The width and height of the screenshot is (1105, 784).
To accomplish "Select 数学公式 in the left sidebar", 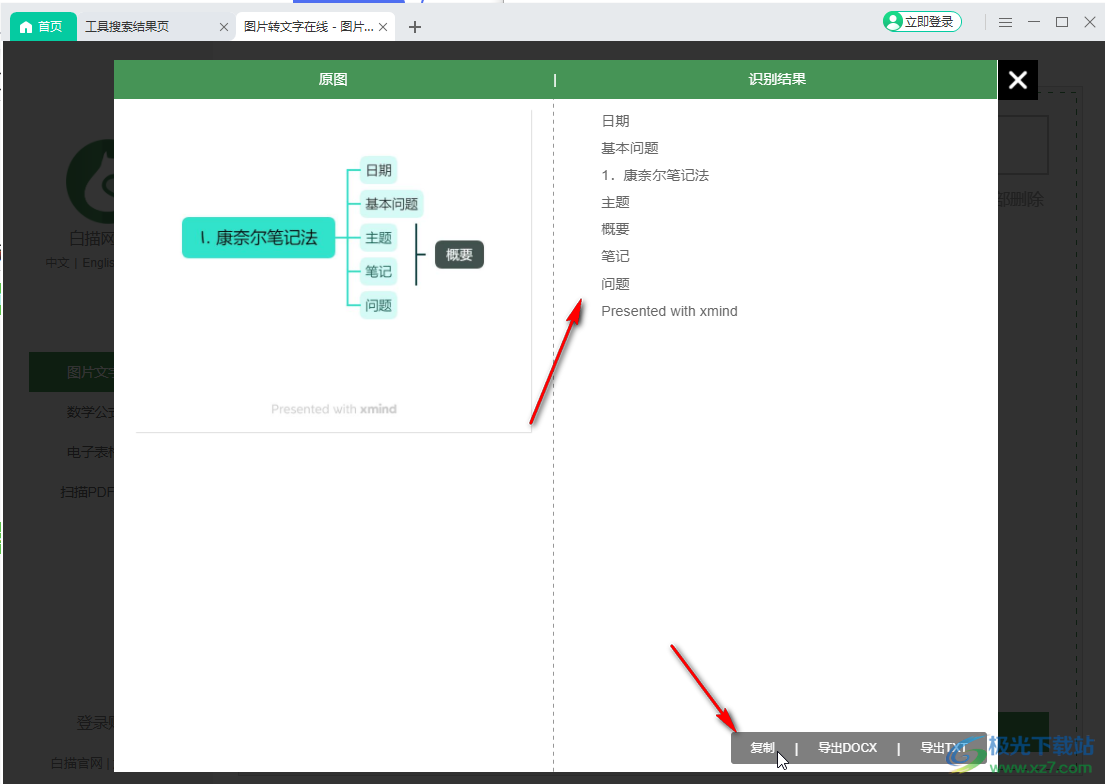I will [x=90, y=412].
